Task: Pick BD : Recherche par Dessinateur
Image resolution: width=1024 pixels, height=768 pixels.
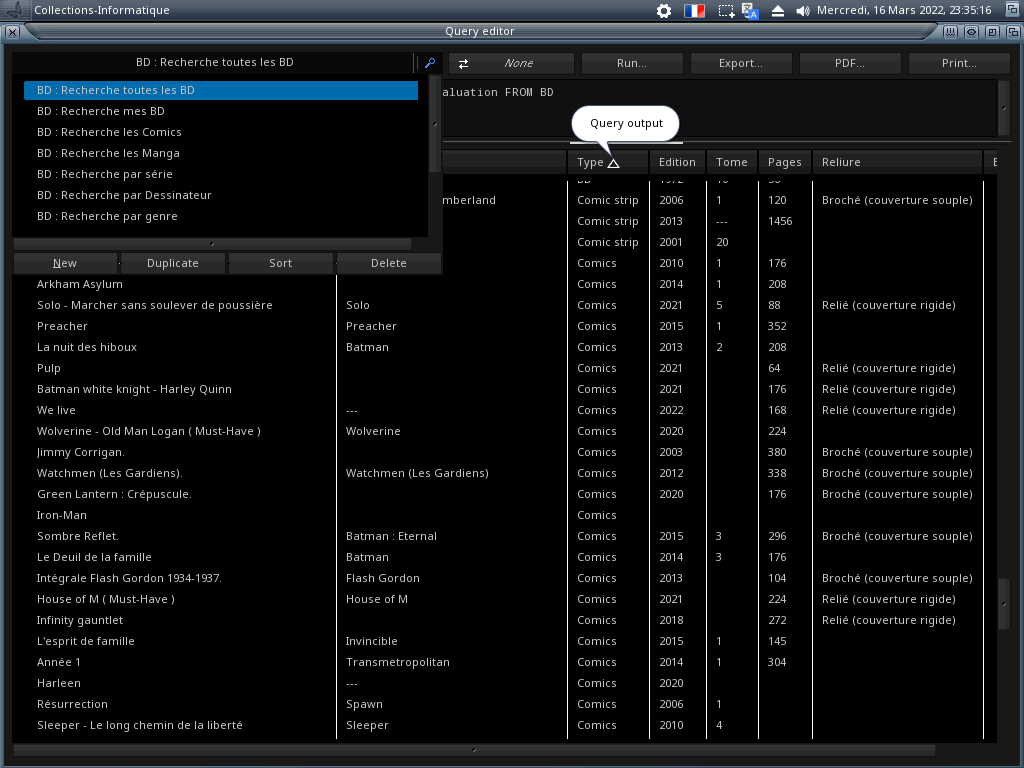Action: point(221,195)
